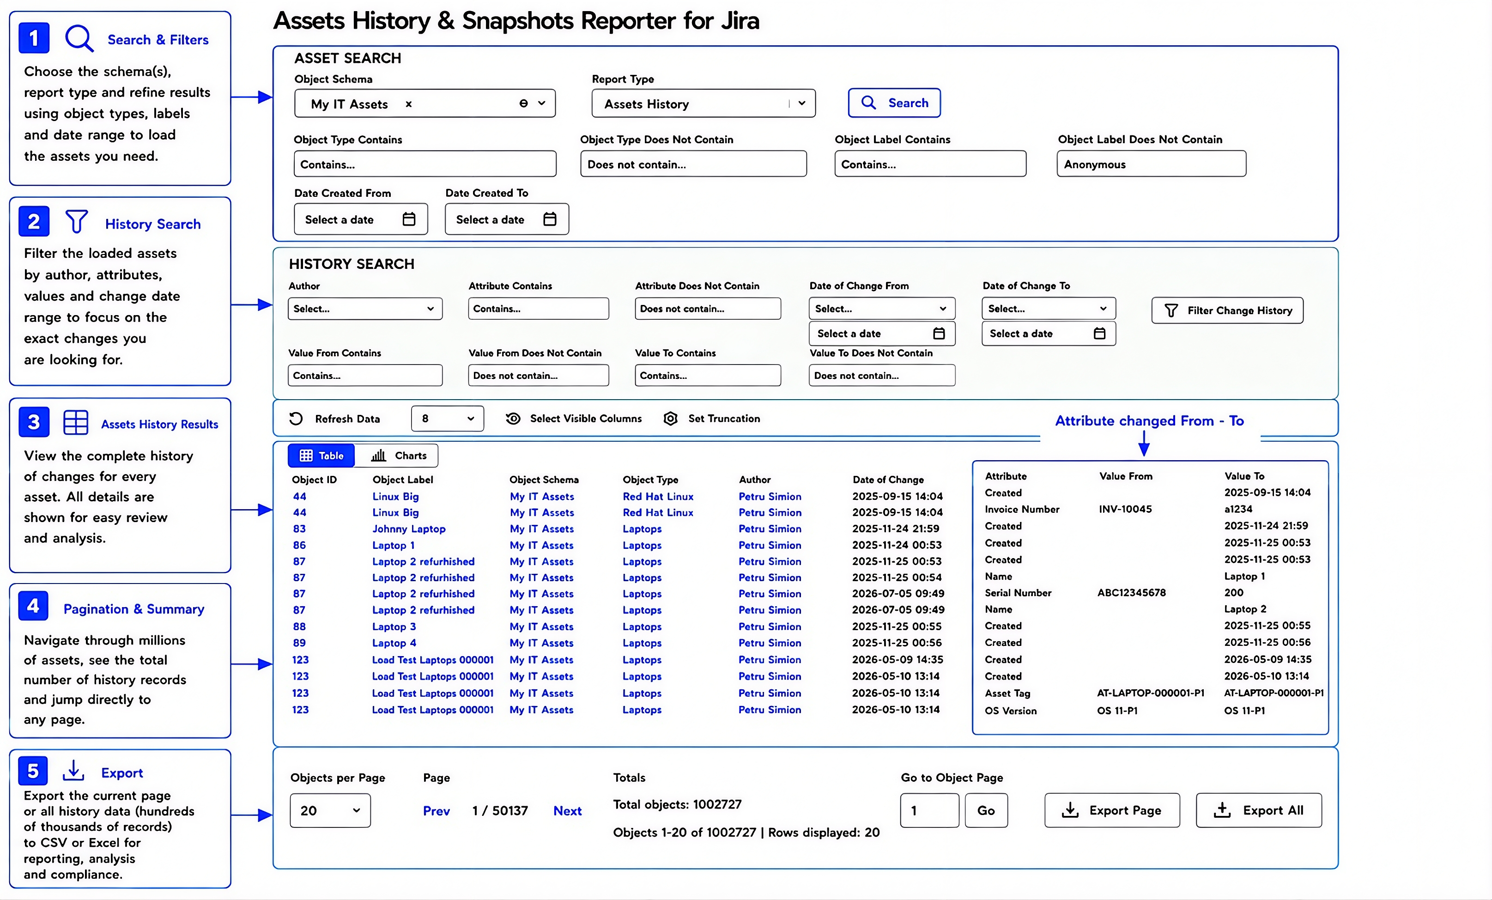The image size is (1492, 900).
Task: Open the Johnny Laptop object link
Action: [x=409, y=529]
